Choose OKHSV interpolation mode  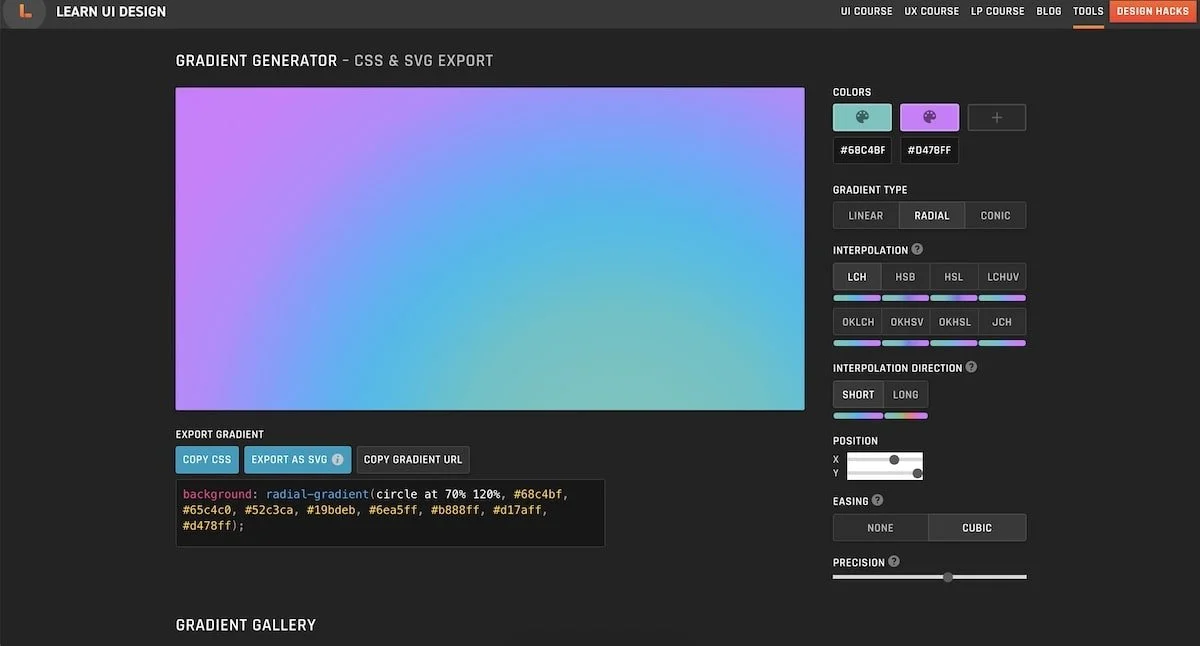click(905, 322)
